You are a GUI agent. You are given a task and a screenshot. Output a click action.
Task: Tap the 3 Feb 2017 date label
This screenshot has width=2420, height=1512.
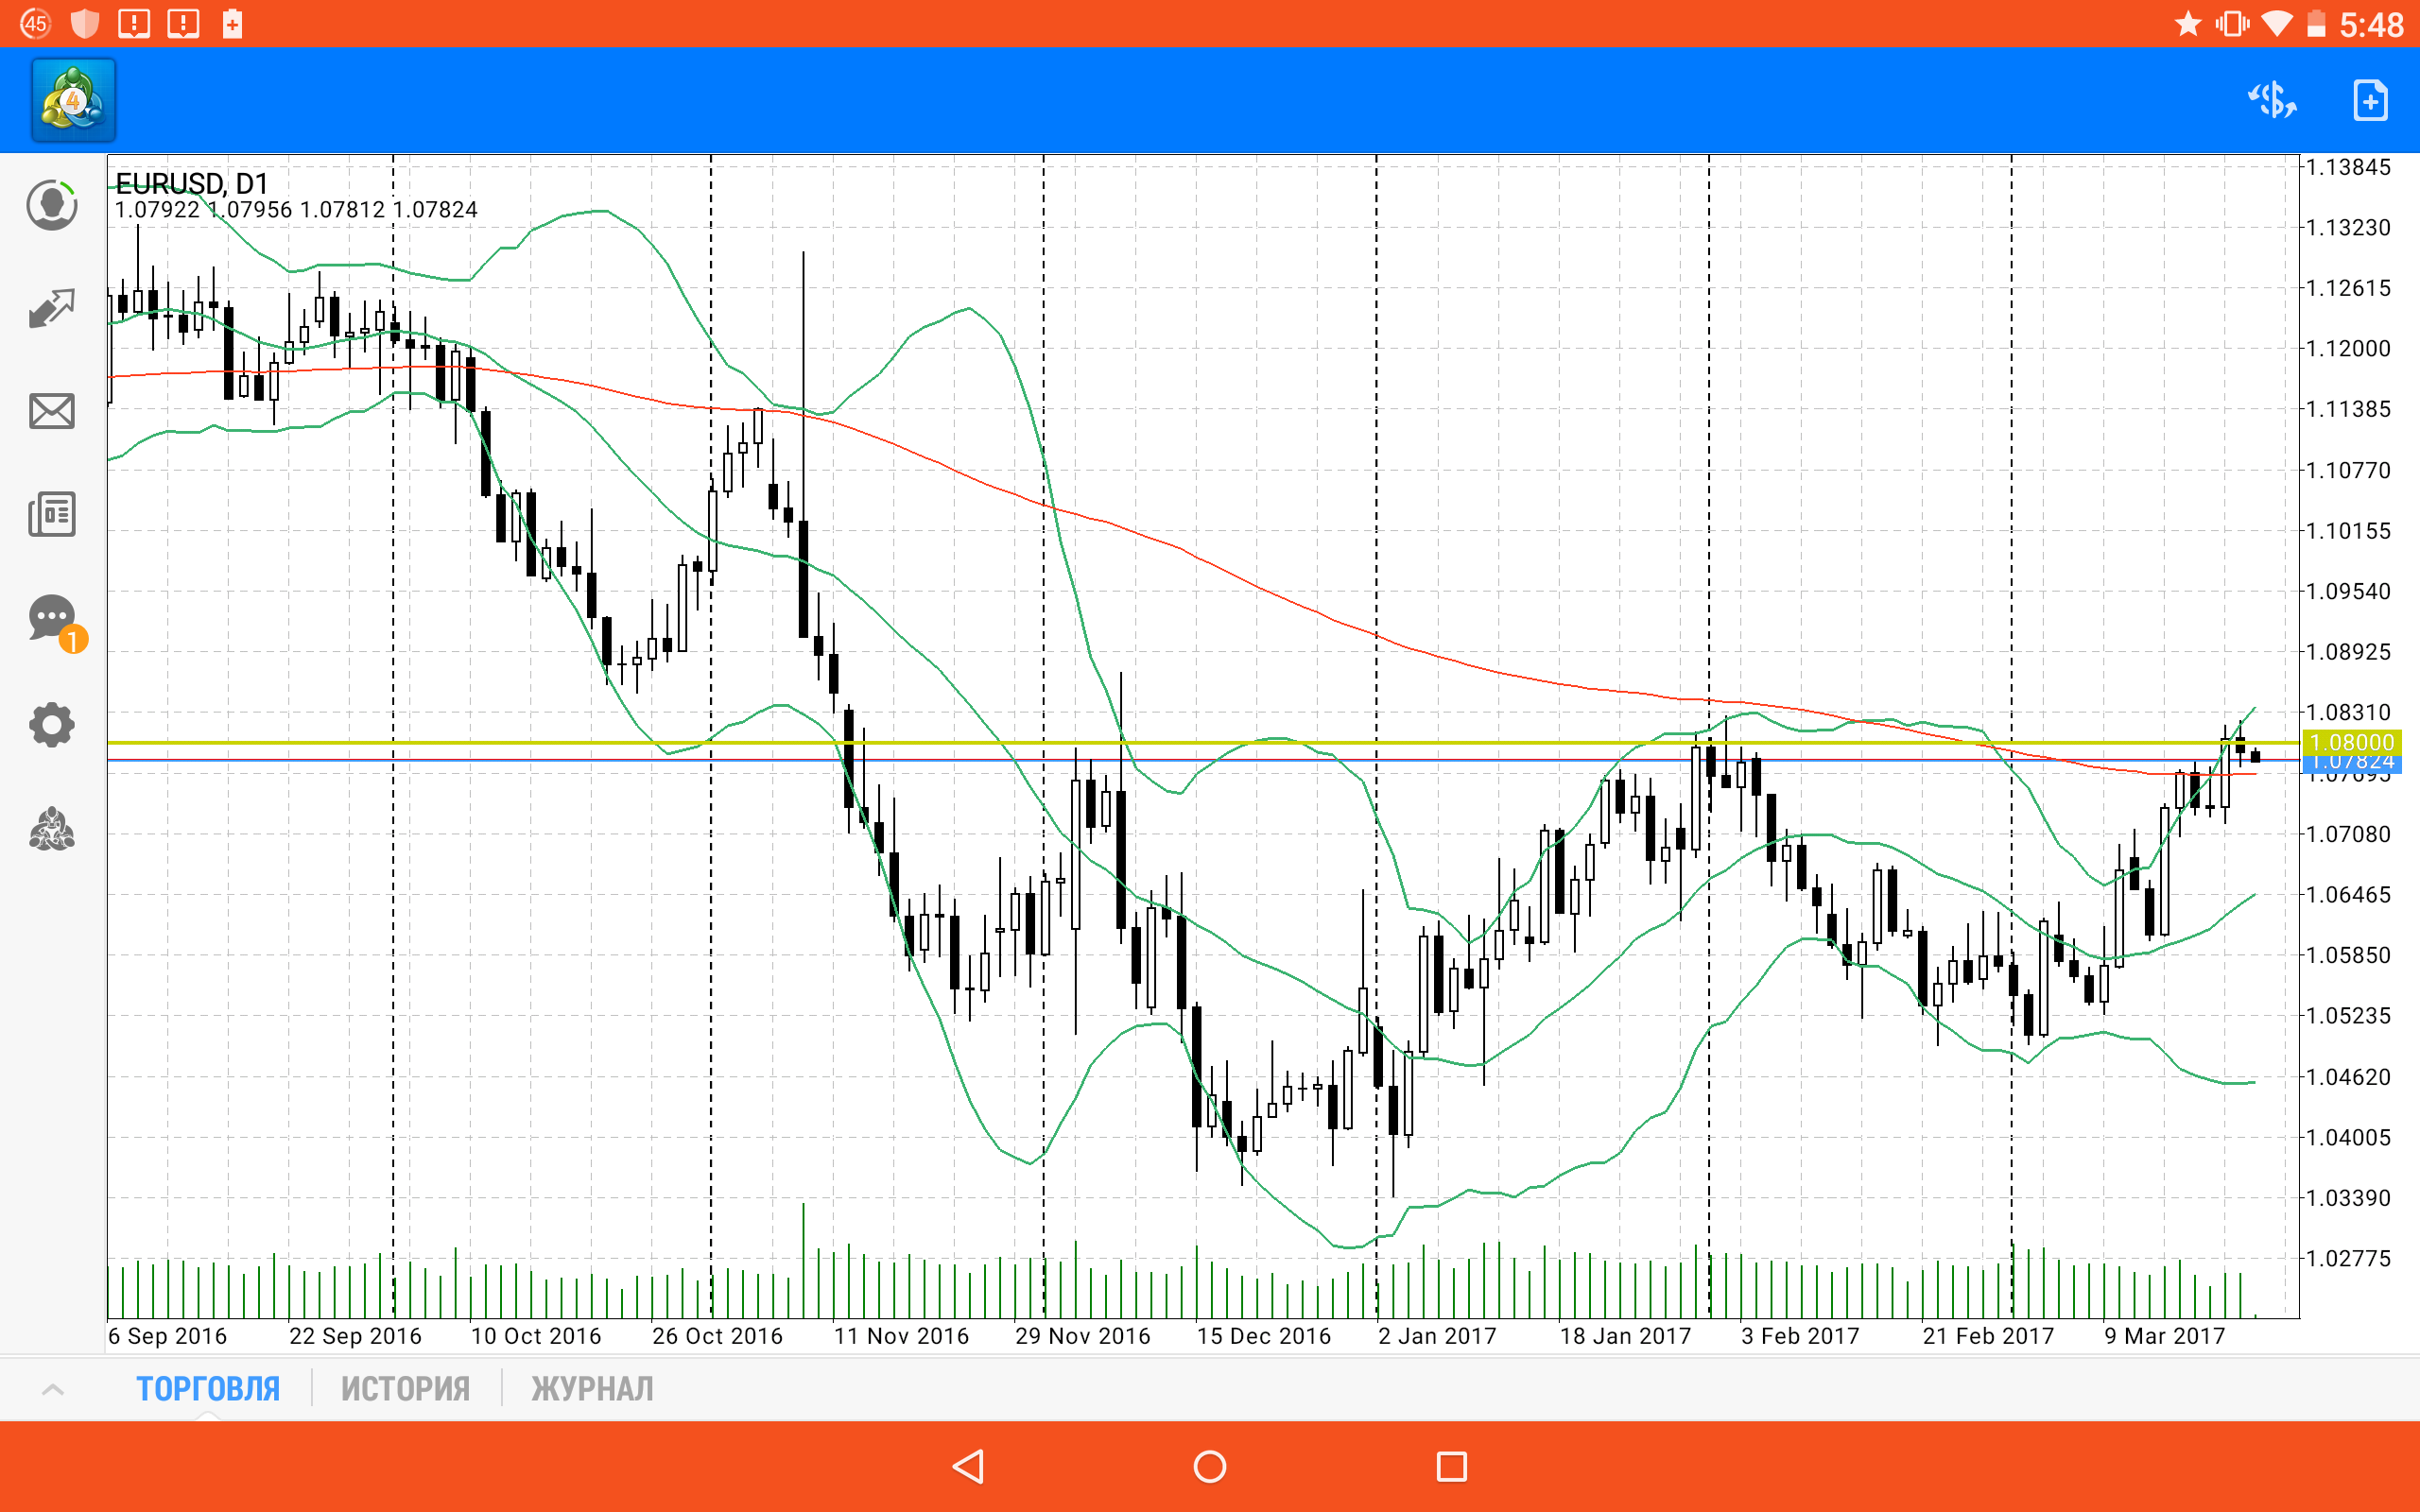pyautogui.click(x=1800, y=1336)
